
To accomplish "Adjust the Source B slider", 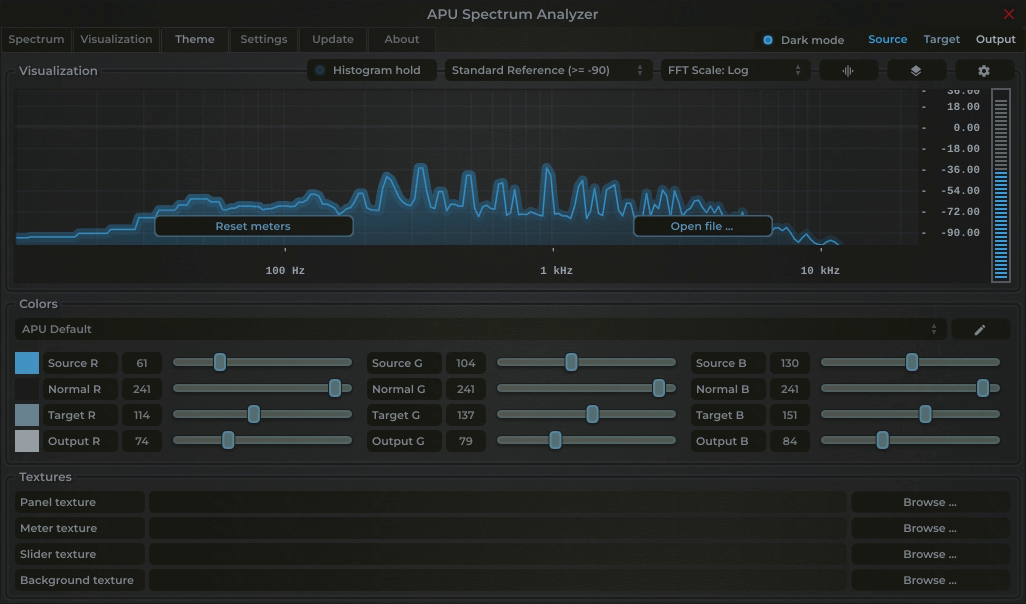I will coord(910,363).
